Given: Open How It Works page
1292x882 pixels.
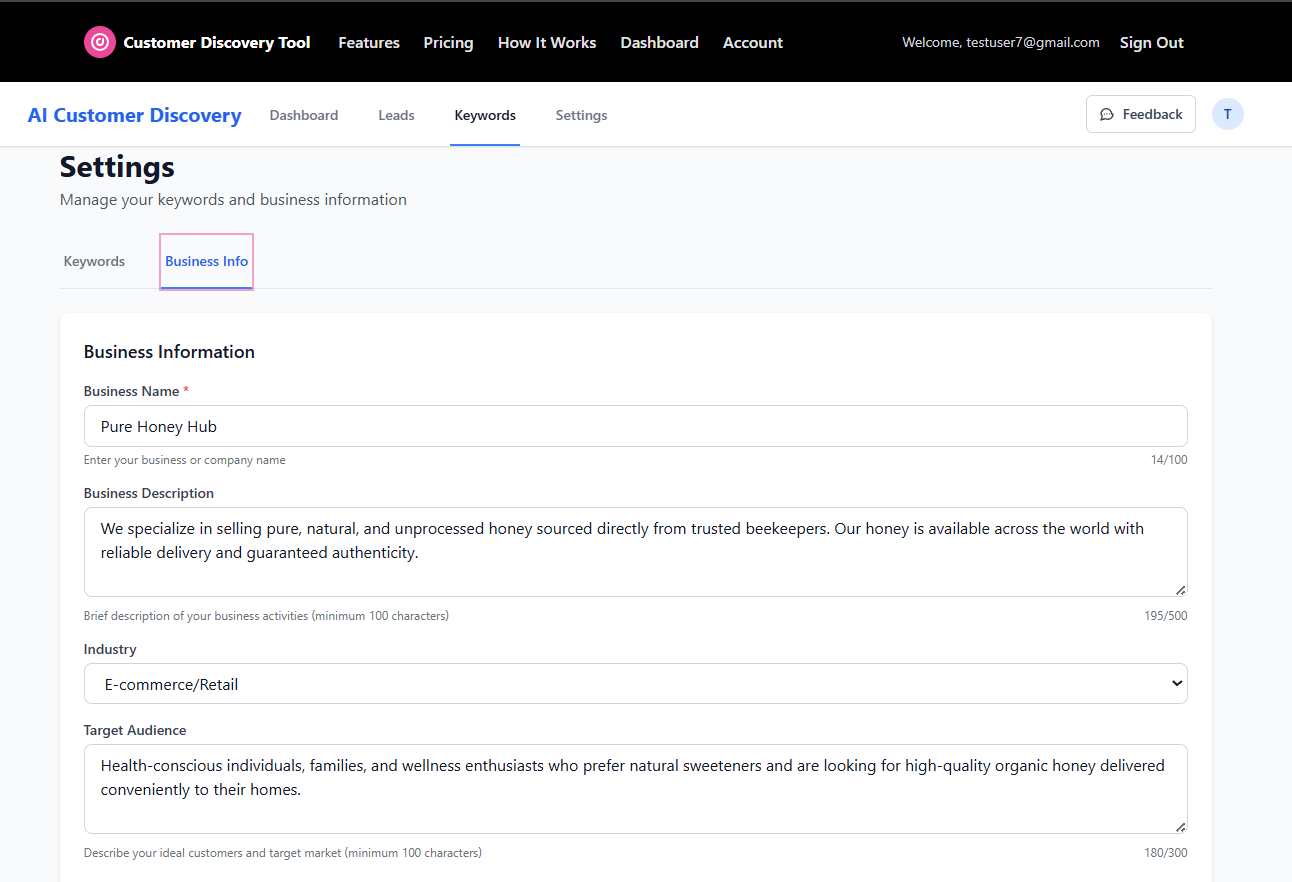Looking at the screenshot, I should pos(547,42).
